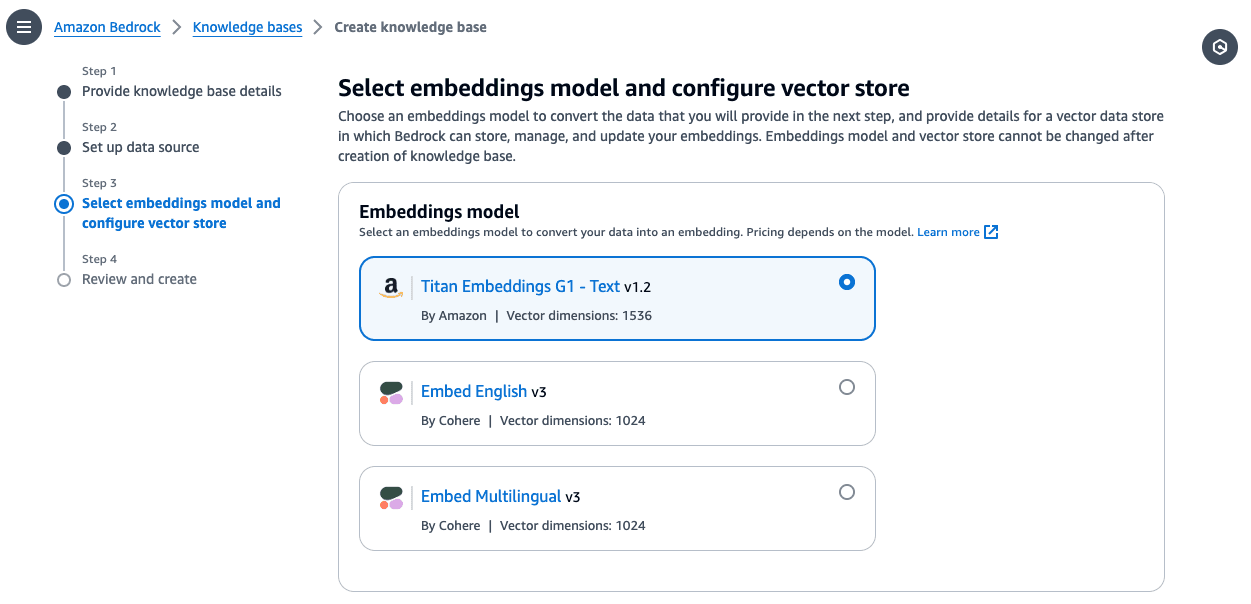
Task: Click the Titan Embeddings G1 - Text title
Action: tap(520, 286)
